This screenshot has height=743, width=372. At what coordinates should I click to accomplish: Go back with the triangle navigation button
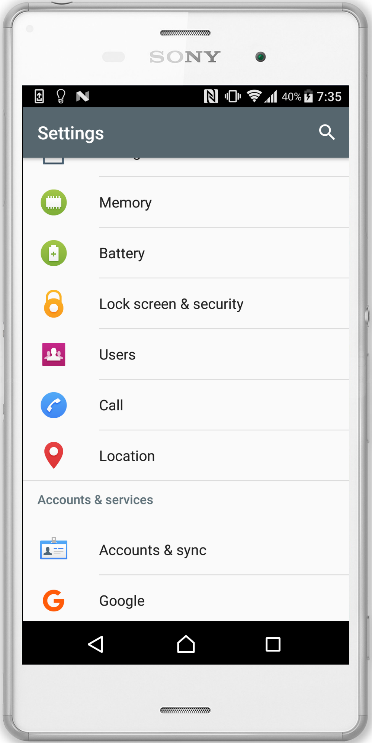[96, 643]
